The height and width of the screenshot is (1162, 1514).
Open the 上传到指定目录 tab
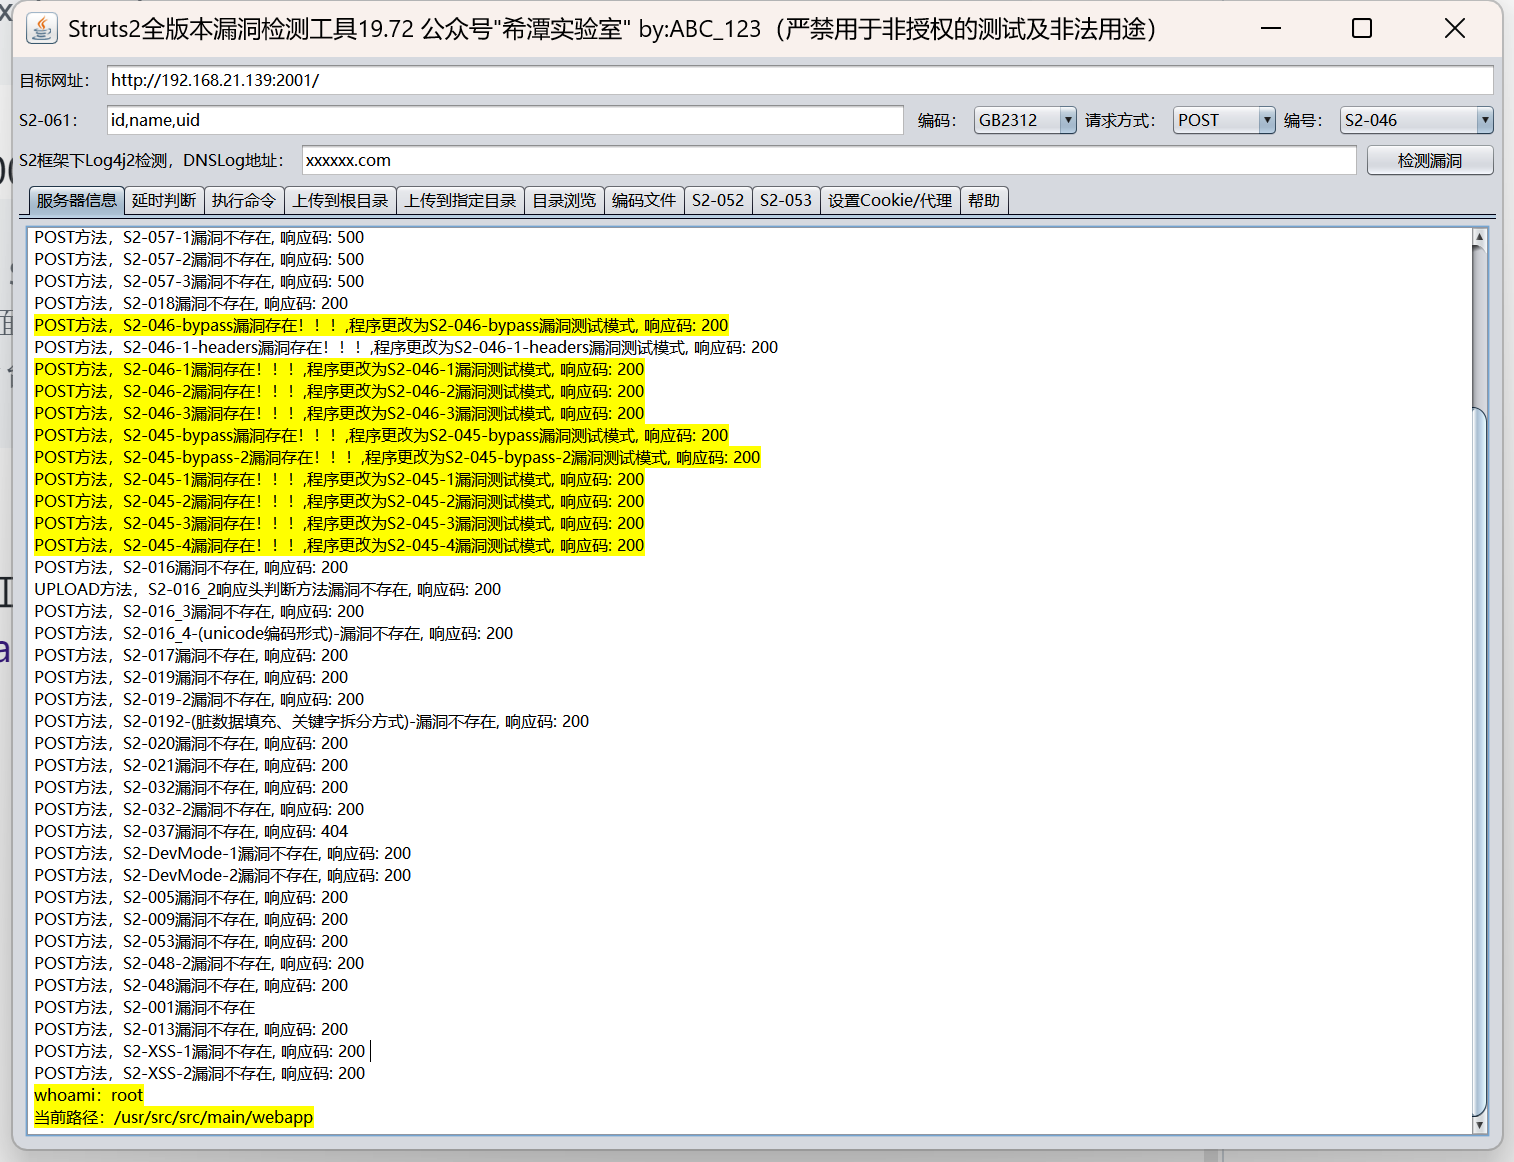click(460, 200)
